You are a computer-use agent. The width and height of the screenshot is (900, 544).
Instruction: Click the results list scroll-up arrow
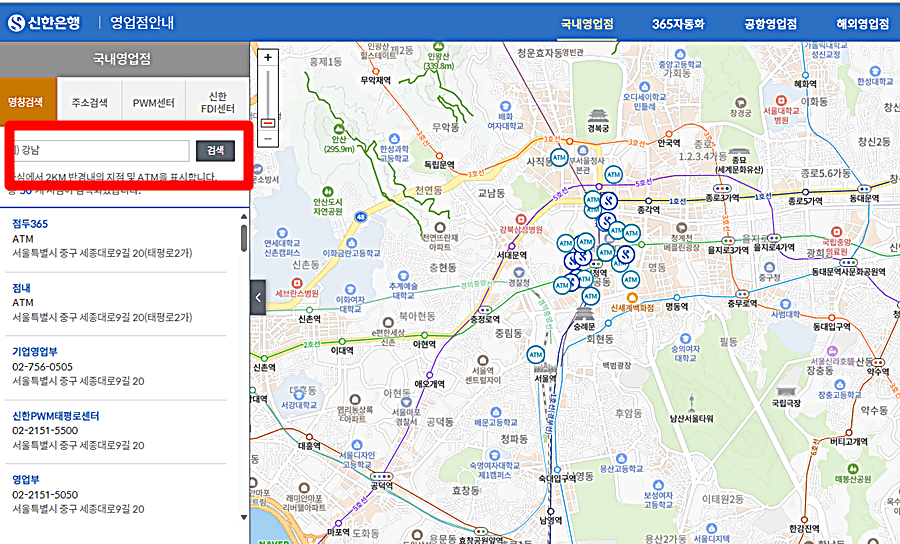pyautogui.click(x=244, y=217)
